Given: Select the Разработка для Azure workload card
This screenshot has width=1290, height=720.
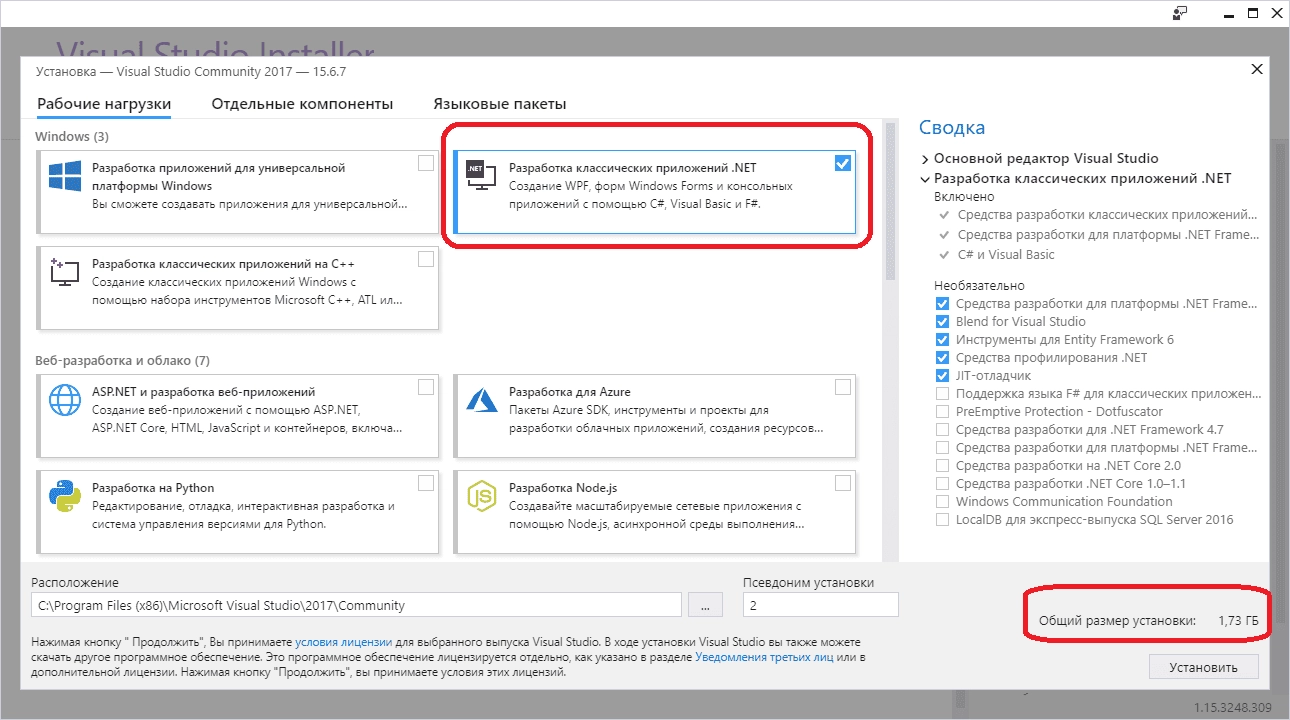Looking at the screenshot, I should [655, 416].
